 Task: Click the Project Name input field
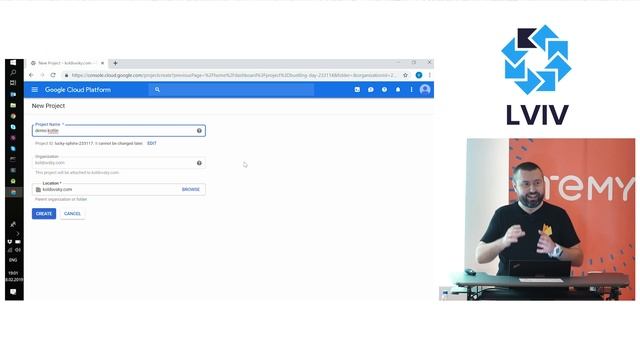pyautogui.click(x=119, y=131)
